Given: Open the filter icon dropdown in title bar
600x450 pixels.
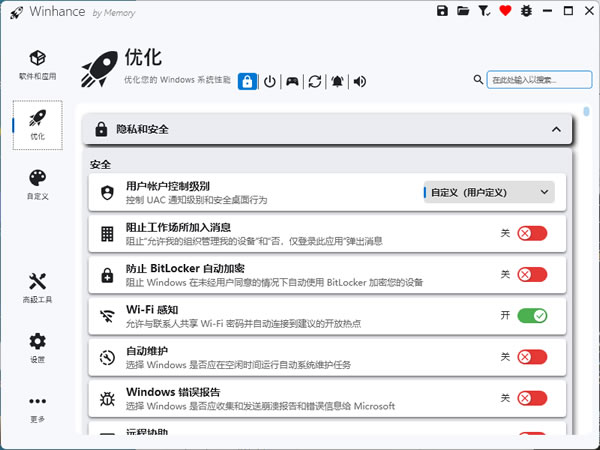Looking at the screenshot, I should (485, 11).
